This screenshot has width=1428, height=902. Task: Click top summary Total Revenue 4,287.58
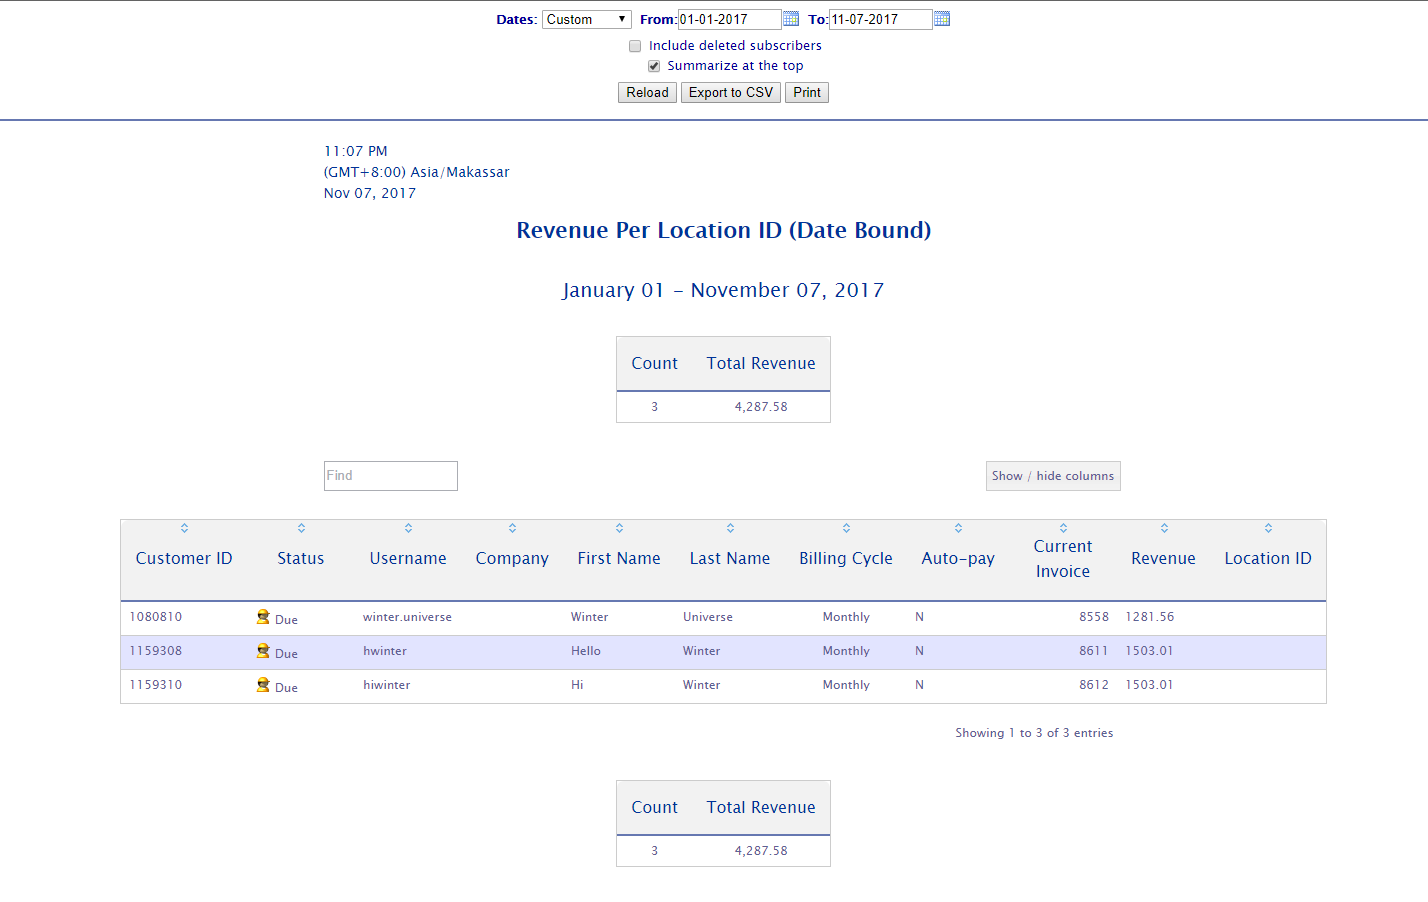coord(761,407)
